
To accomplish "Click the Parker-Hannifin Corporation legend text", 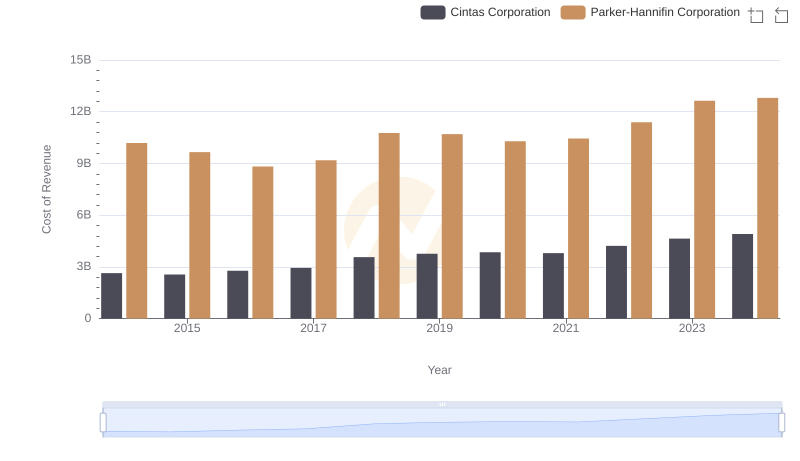I will pyautogui.click(x=665, y=12).
